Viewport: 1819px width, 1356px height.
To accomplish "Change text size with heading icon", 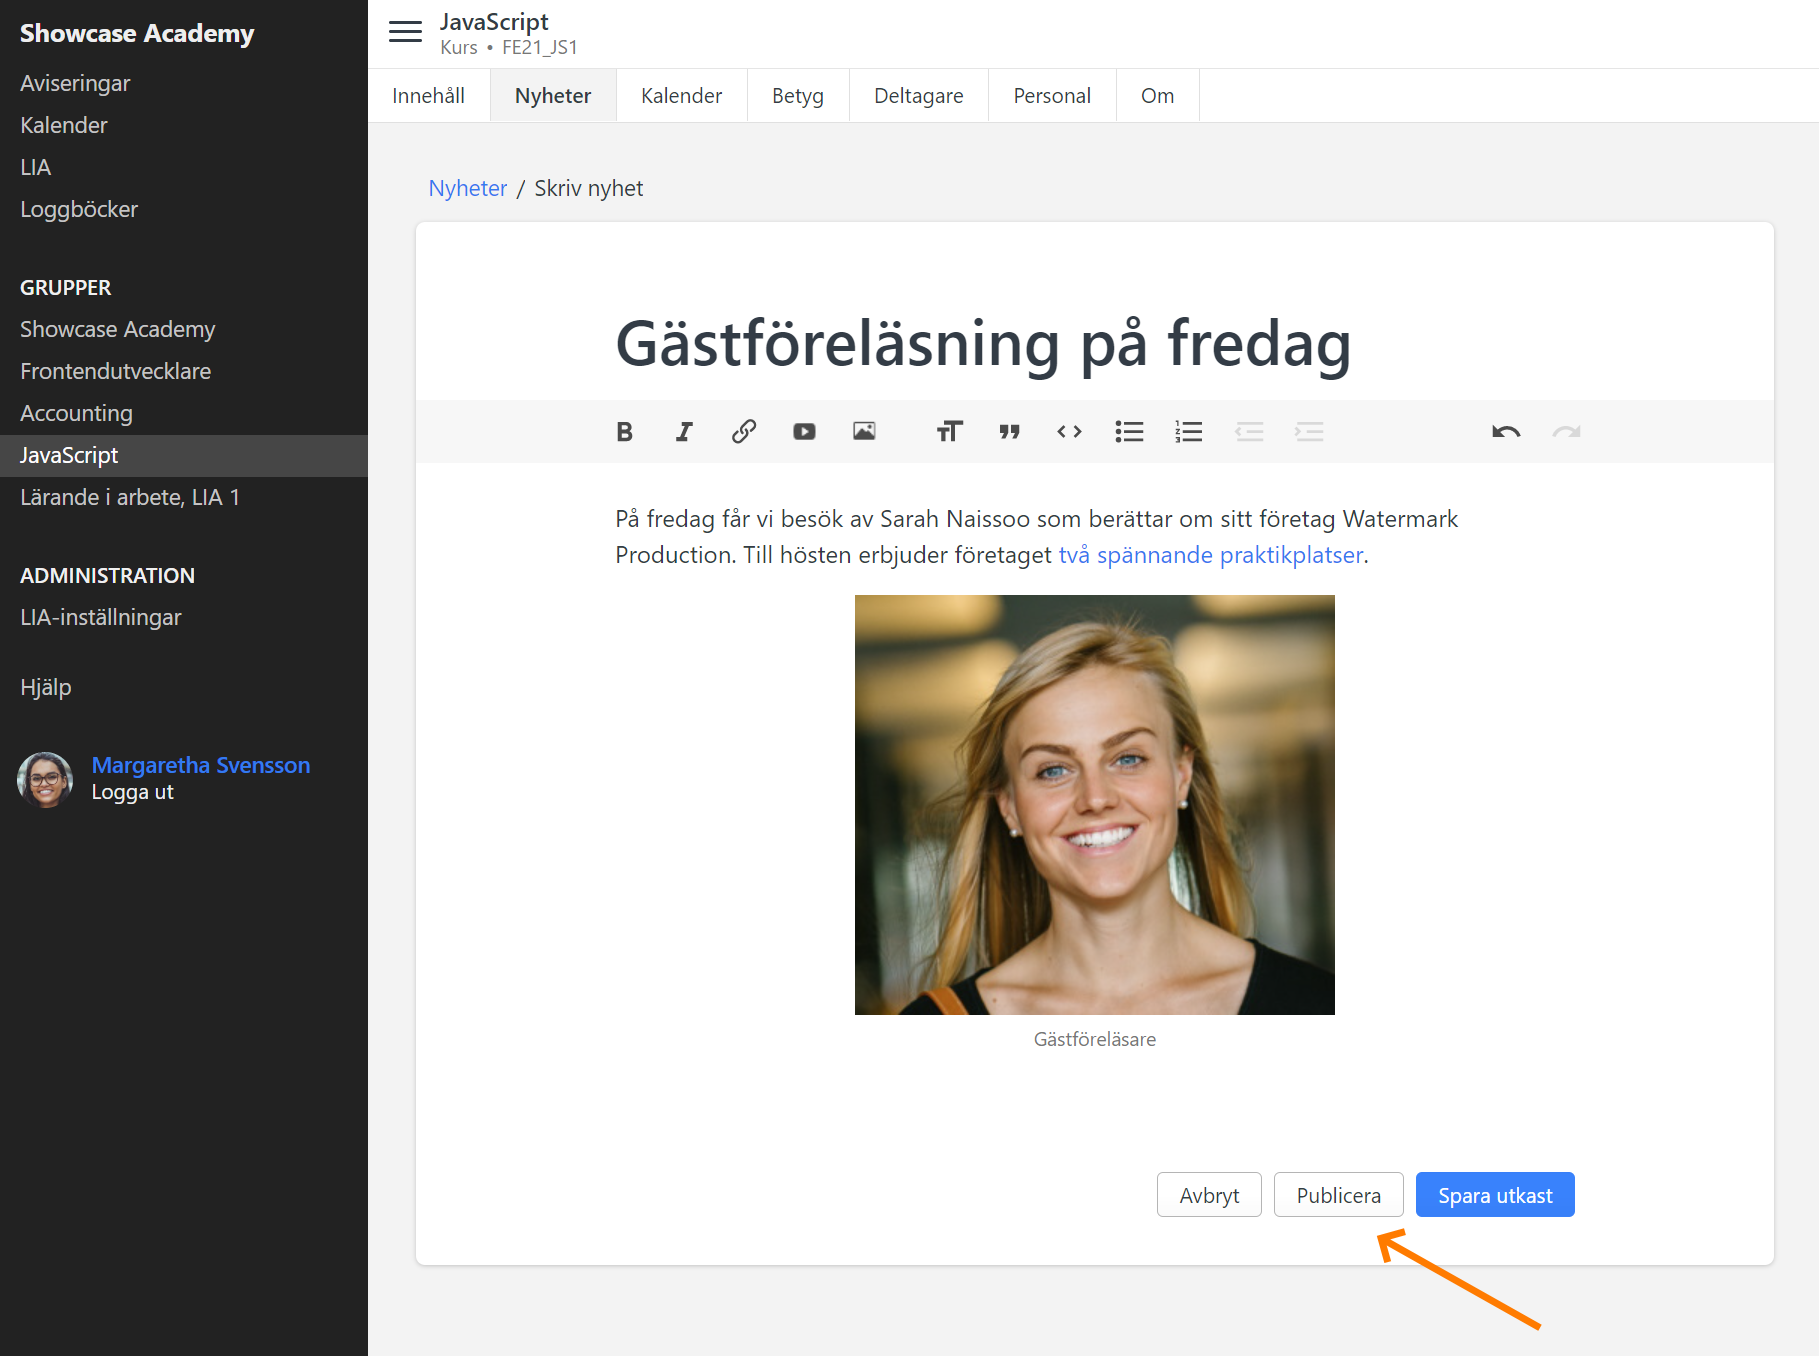I will coord(949,432).
